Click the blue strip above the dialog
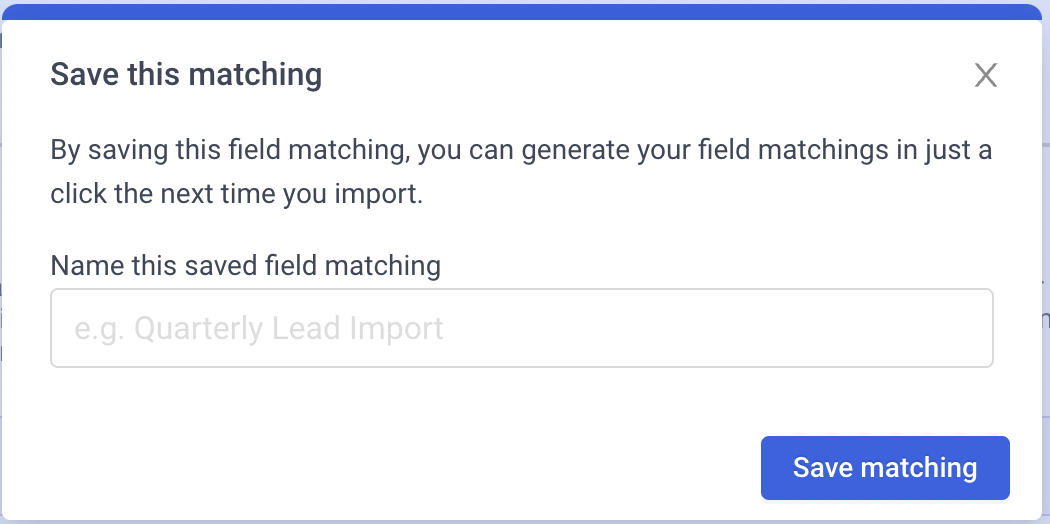1050x524 pixels. click(x=525, y=11)
